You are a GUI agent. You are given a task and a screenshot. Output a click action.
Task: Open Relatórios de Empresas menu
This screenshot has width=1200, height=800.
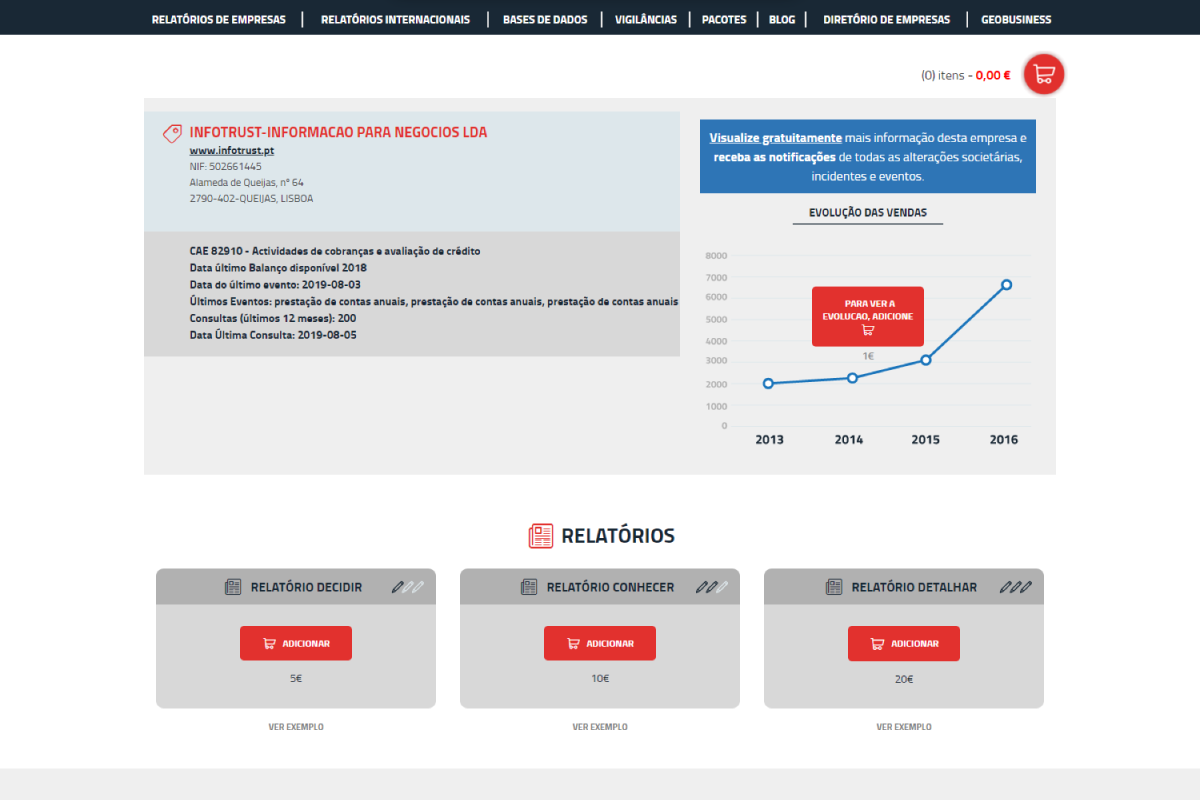218,19
